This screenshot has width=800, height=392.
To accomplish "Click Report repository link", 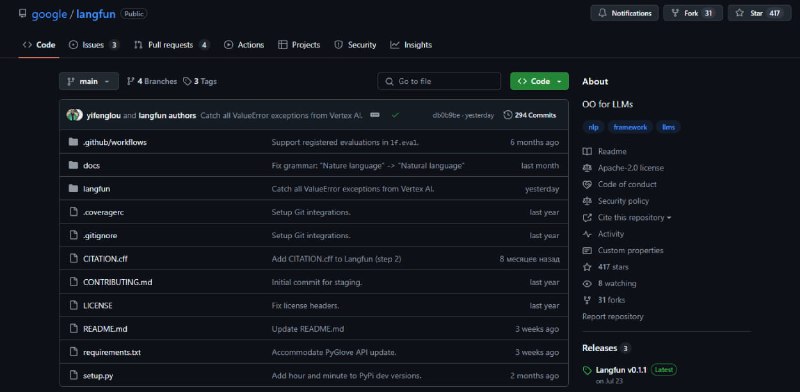I will tap(613, 316).
